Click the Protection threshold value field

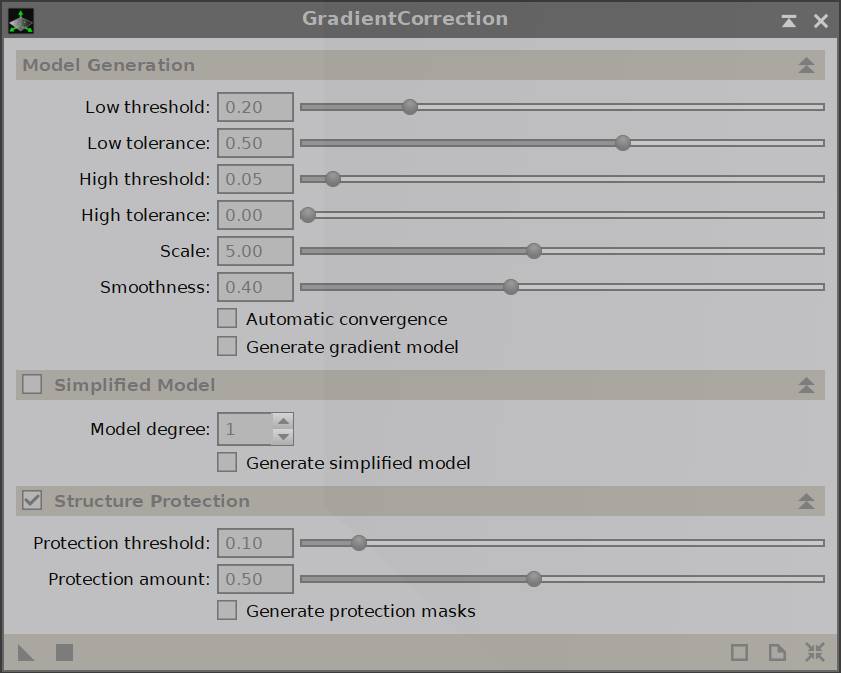255,543
